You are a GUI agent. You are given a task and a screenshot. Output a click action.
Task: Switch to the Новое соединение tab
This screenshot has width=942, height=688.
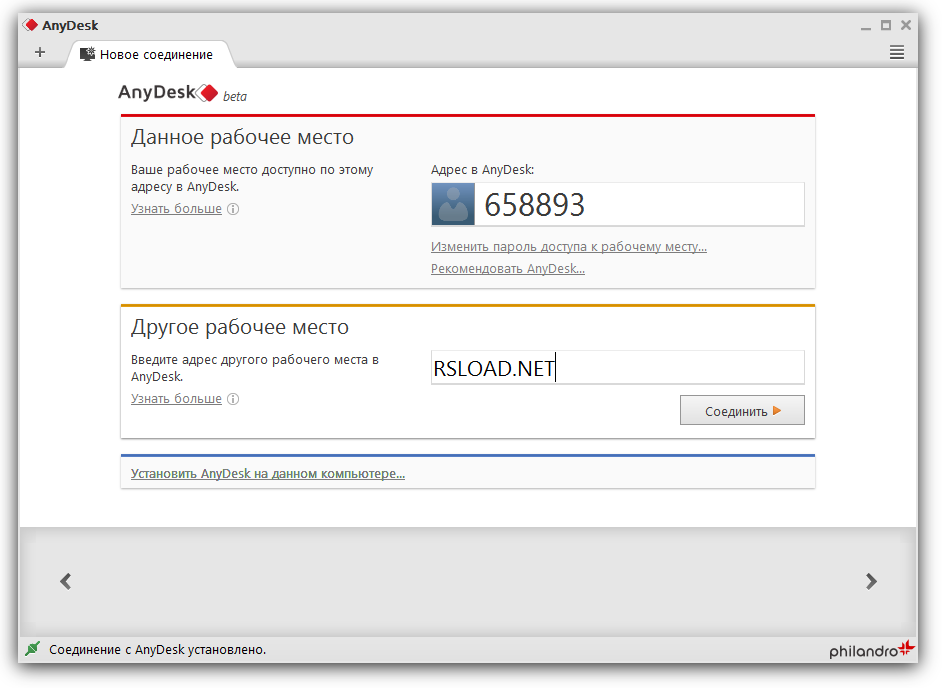tap(155, 56)
